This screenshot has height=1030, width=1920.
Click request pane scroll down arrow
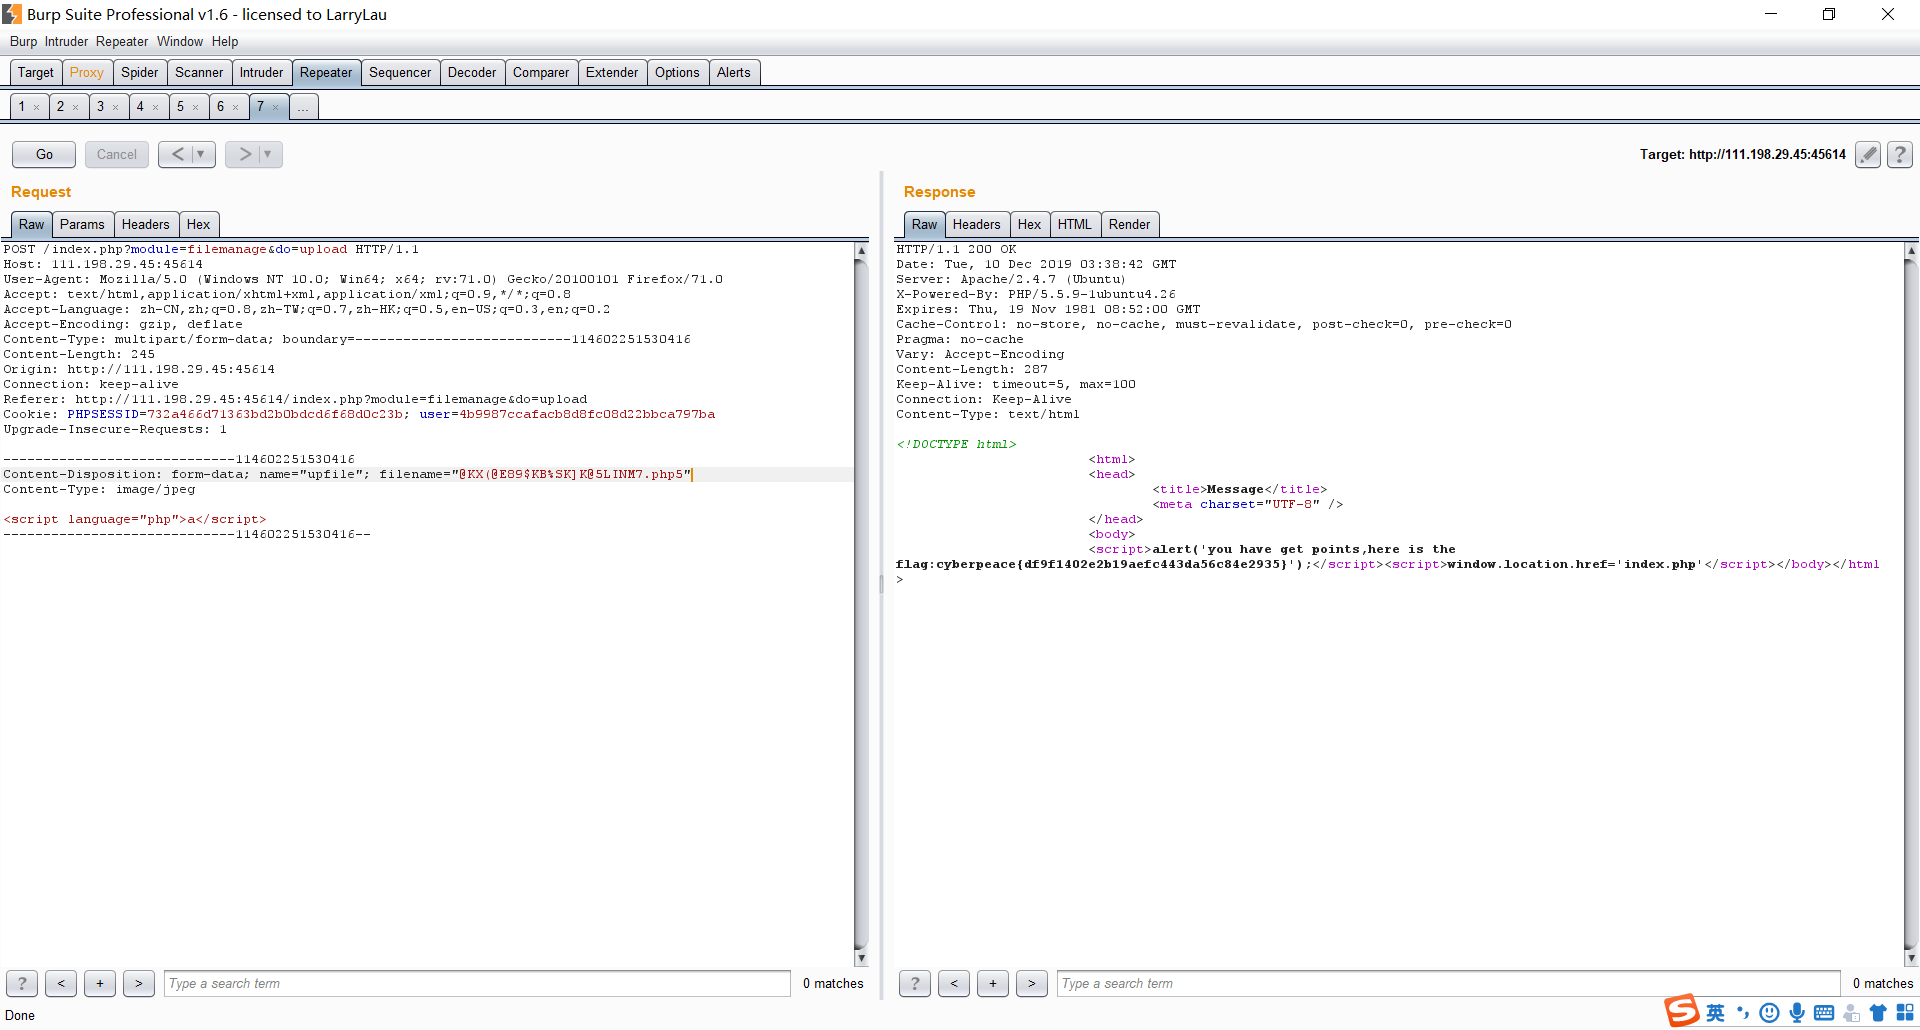click(861, 958)
